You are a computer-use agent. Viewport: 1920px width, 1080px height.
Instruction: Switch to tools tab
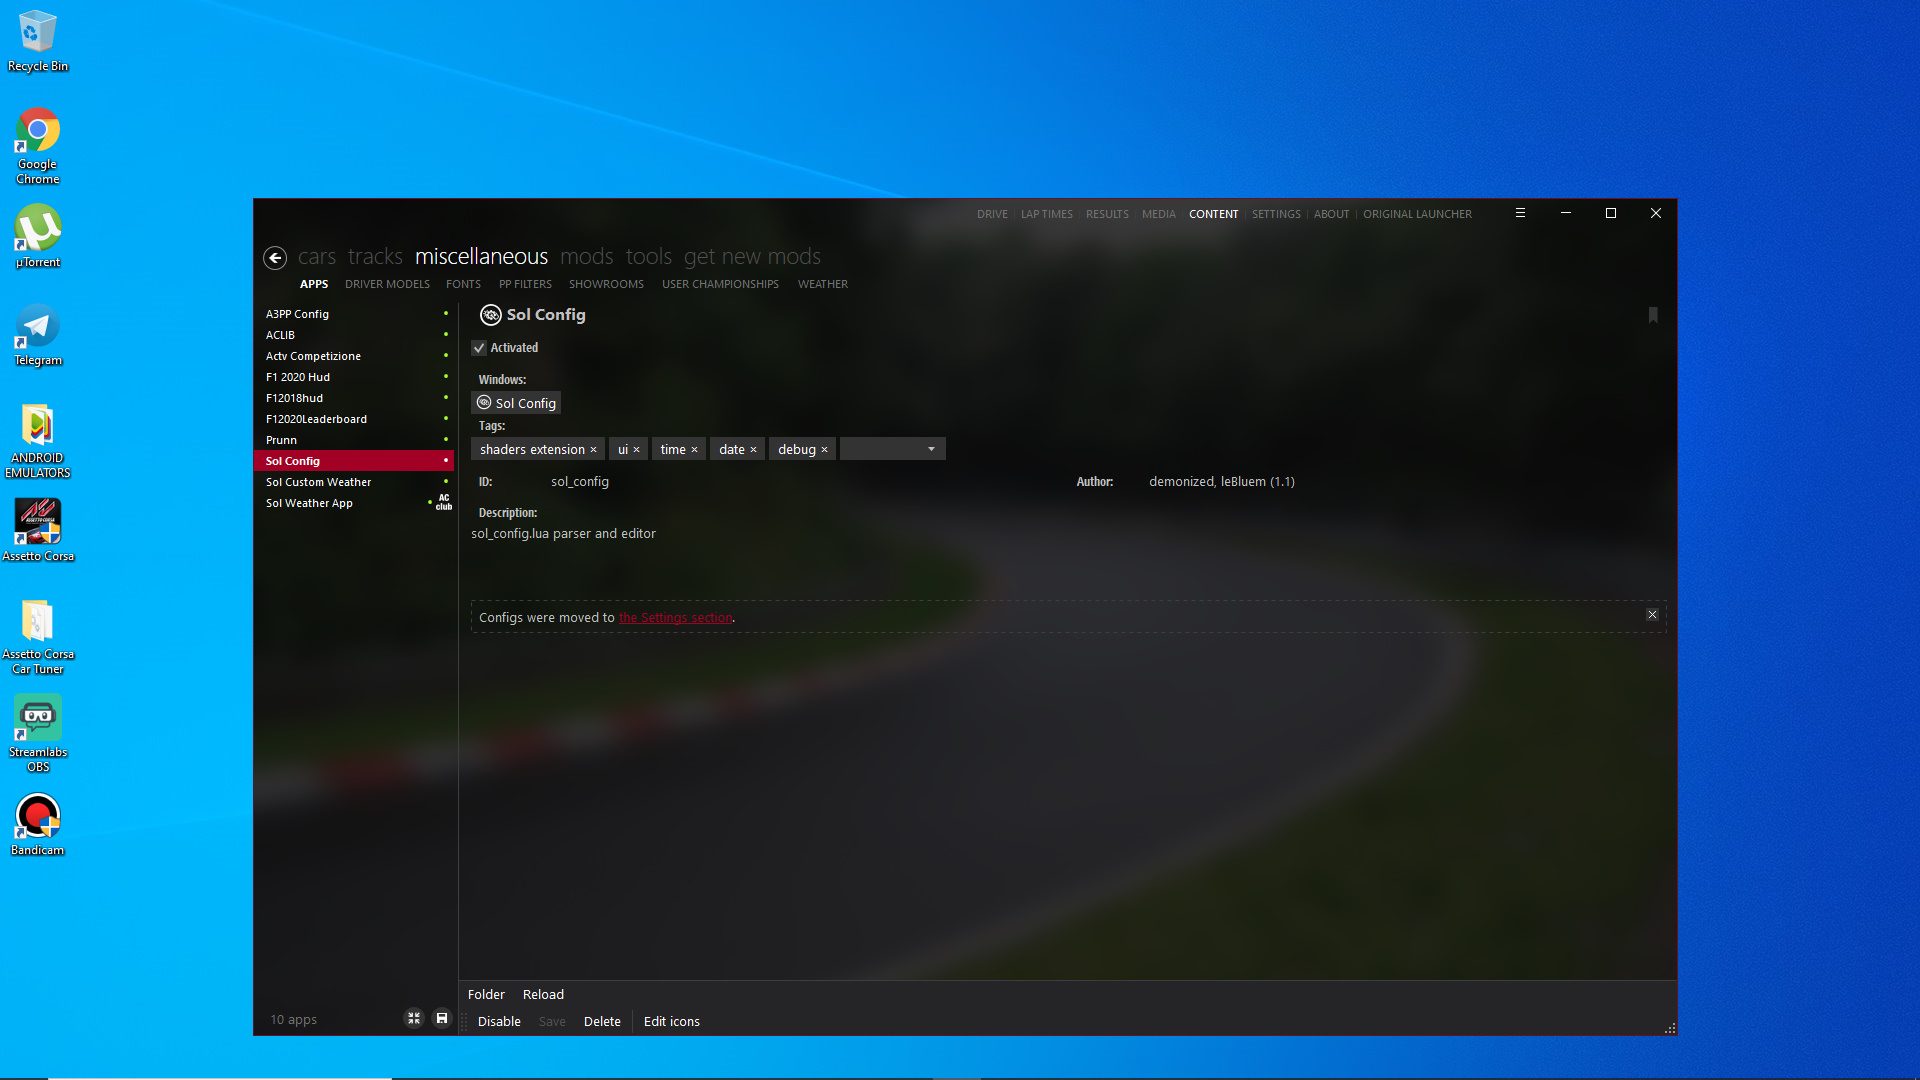[649, 257]
